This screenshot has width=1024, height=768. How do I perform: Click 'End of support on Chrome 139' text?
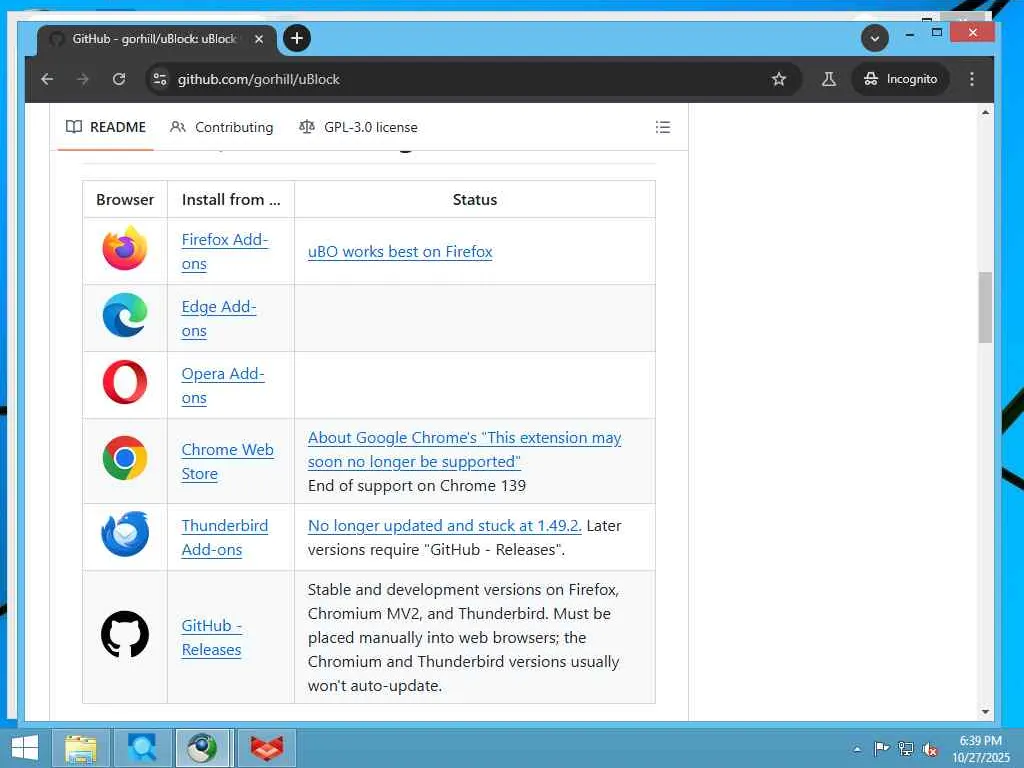click(417, 486)
